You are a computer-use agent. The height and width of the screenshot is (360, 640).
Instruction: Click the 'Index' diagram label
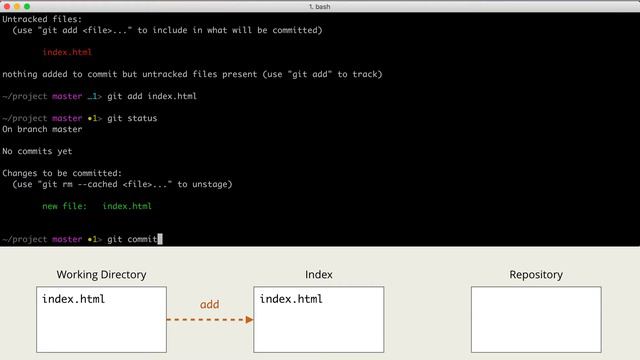[319, 275]
